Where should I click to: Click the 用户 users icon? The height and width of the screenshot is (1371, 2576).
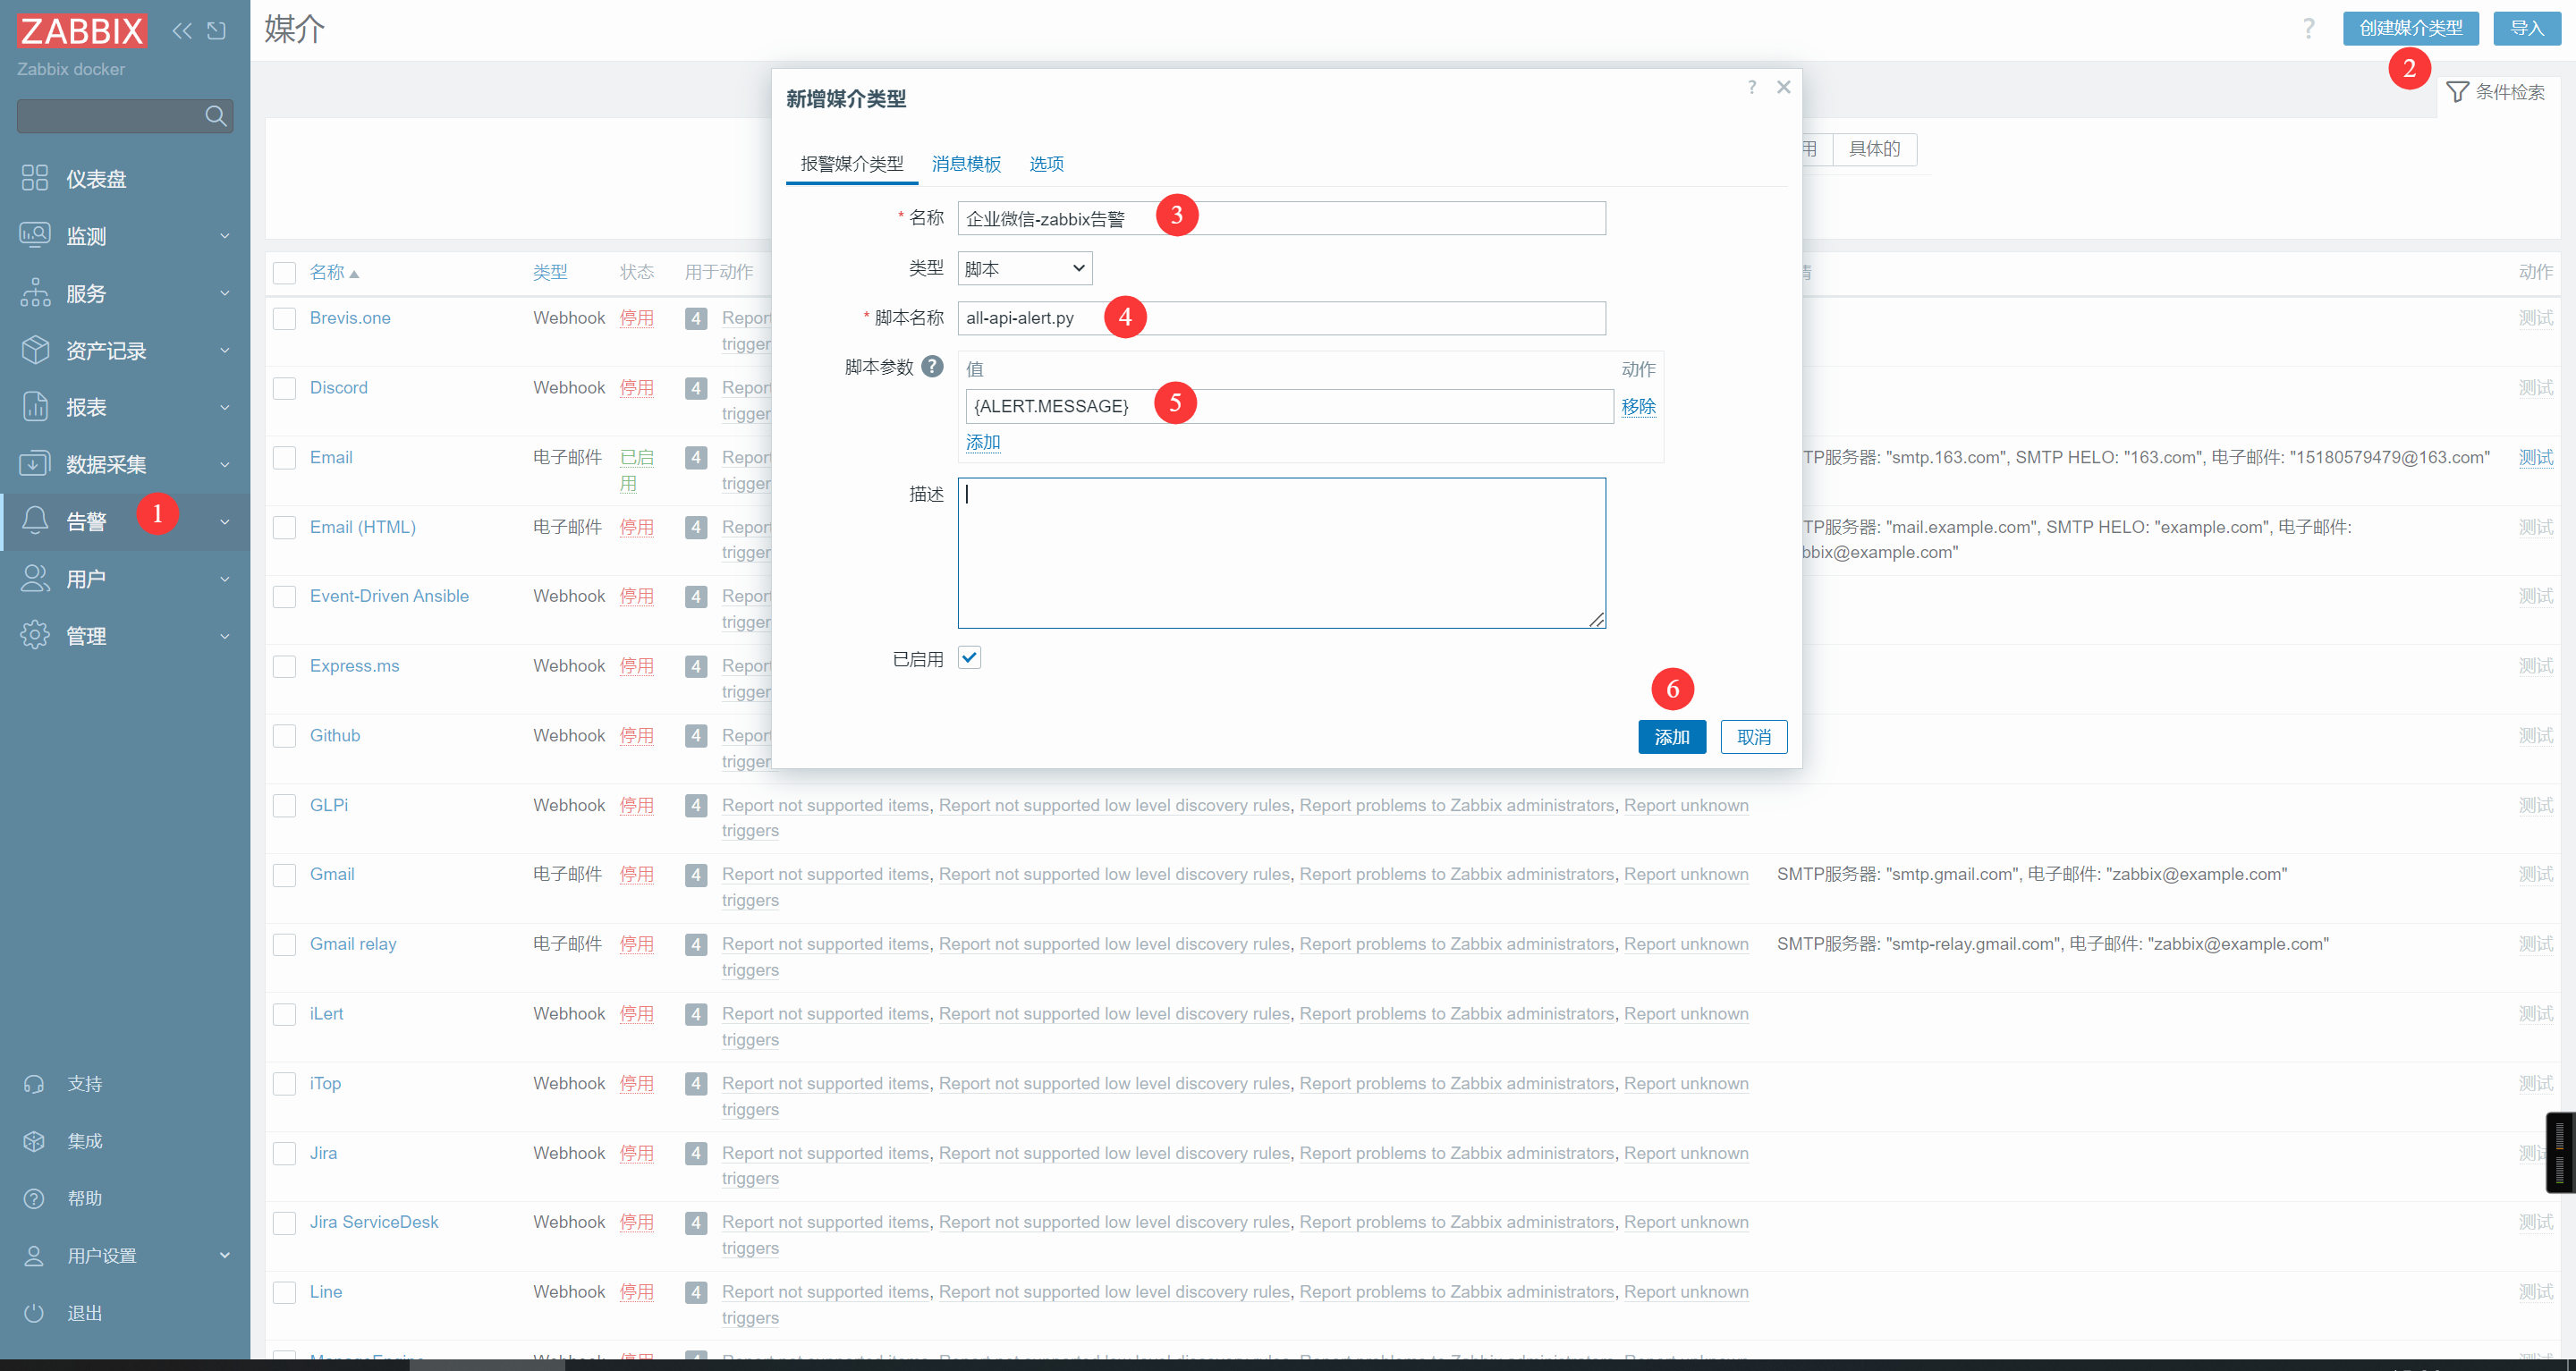pos(35,578)
